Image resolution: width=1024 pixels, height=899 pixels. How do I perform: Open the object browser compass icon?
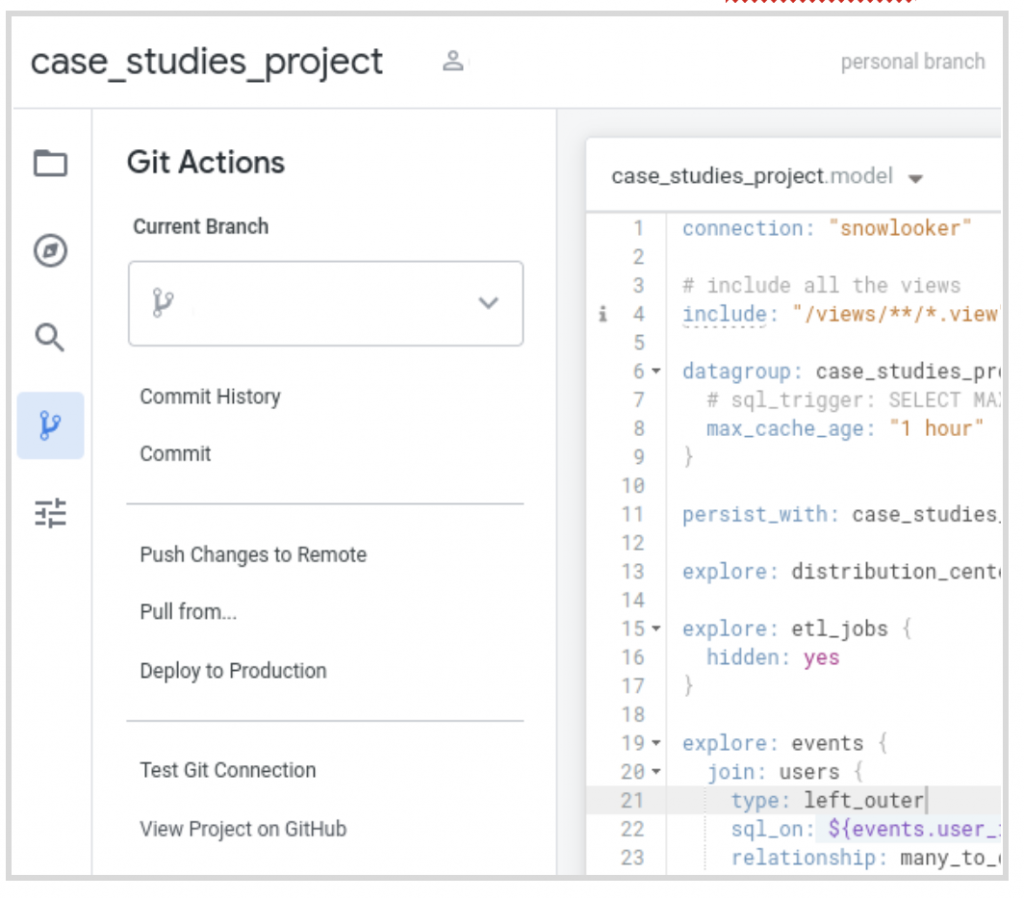point(50,251)
